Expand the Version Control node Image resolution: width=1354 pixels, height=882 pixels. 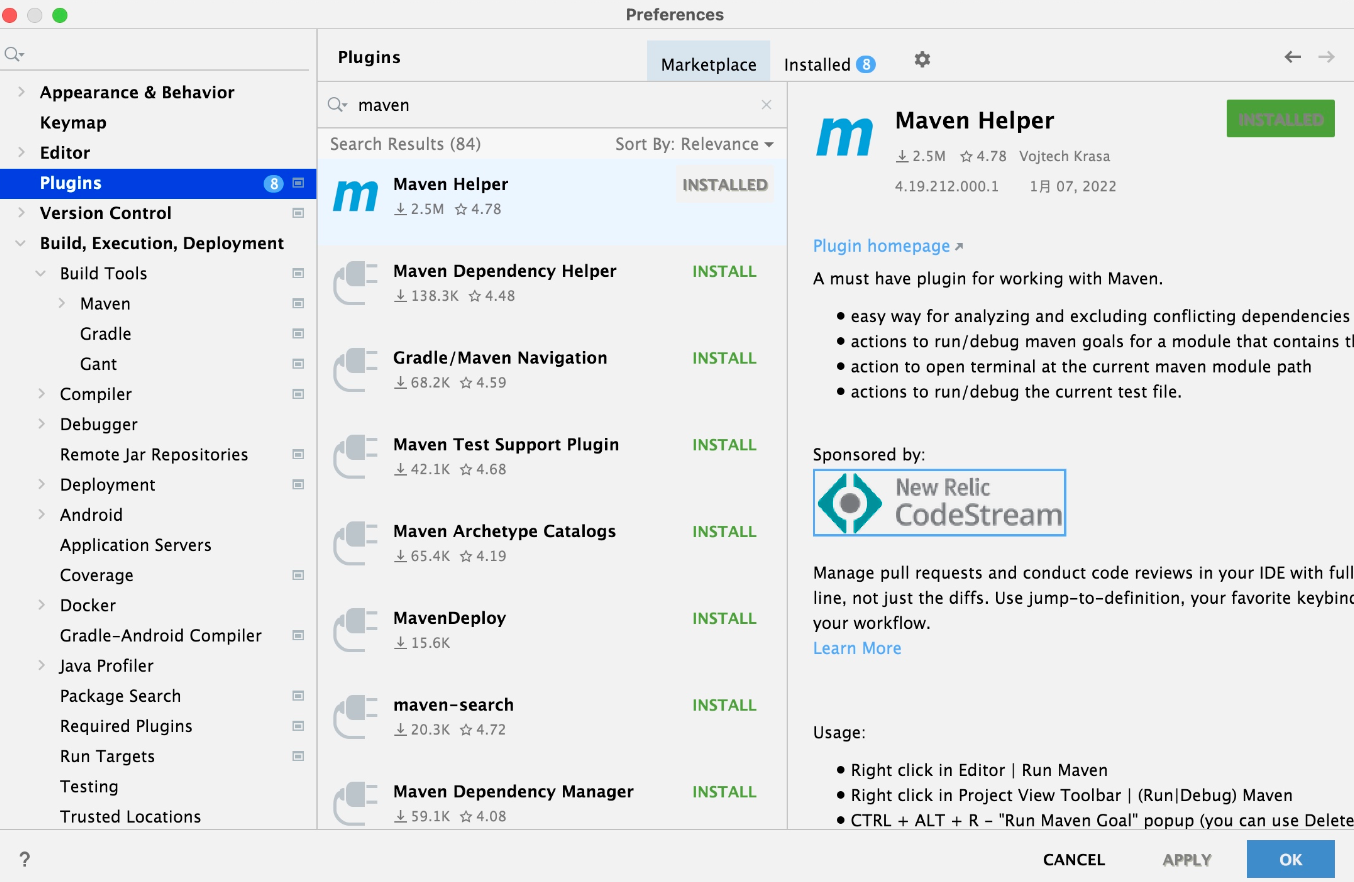(21, 213)
